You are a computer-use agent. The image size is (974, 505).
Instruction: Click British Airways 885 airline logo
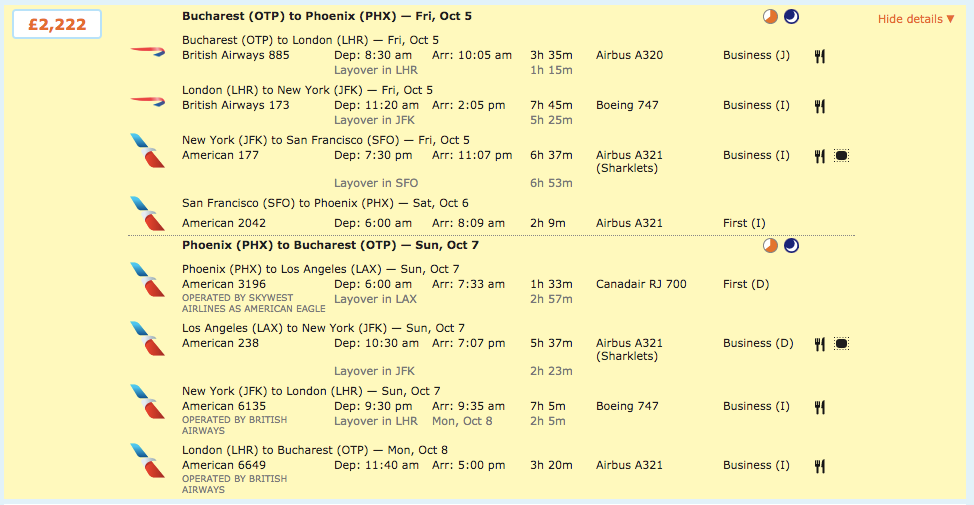pyautogui.click(x=148, y=52)
